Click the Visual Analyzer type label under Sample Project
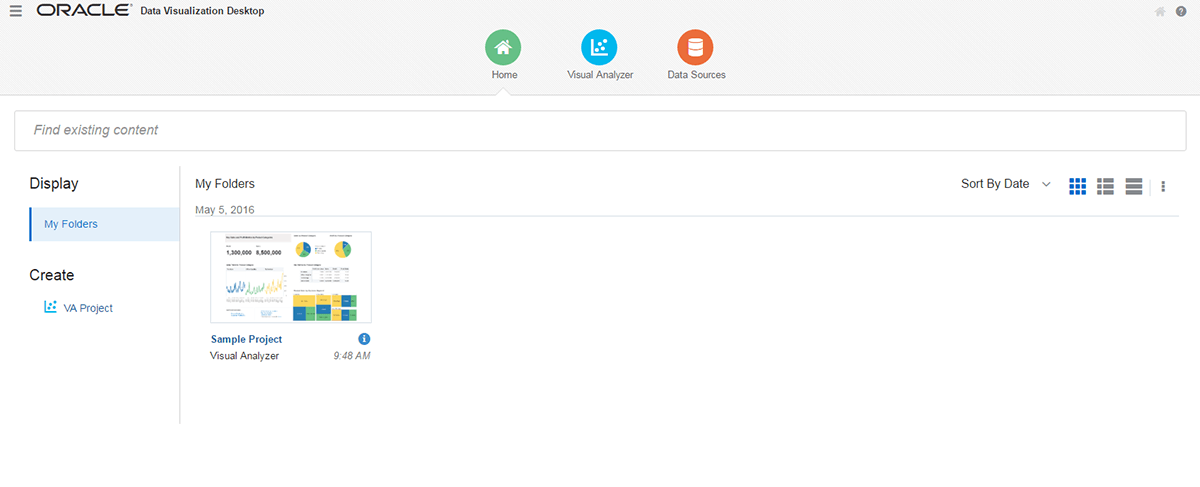Screen dimensions: 1200x487 tap(244, 355)
